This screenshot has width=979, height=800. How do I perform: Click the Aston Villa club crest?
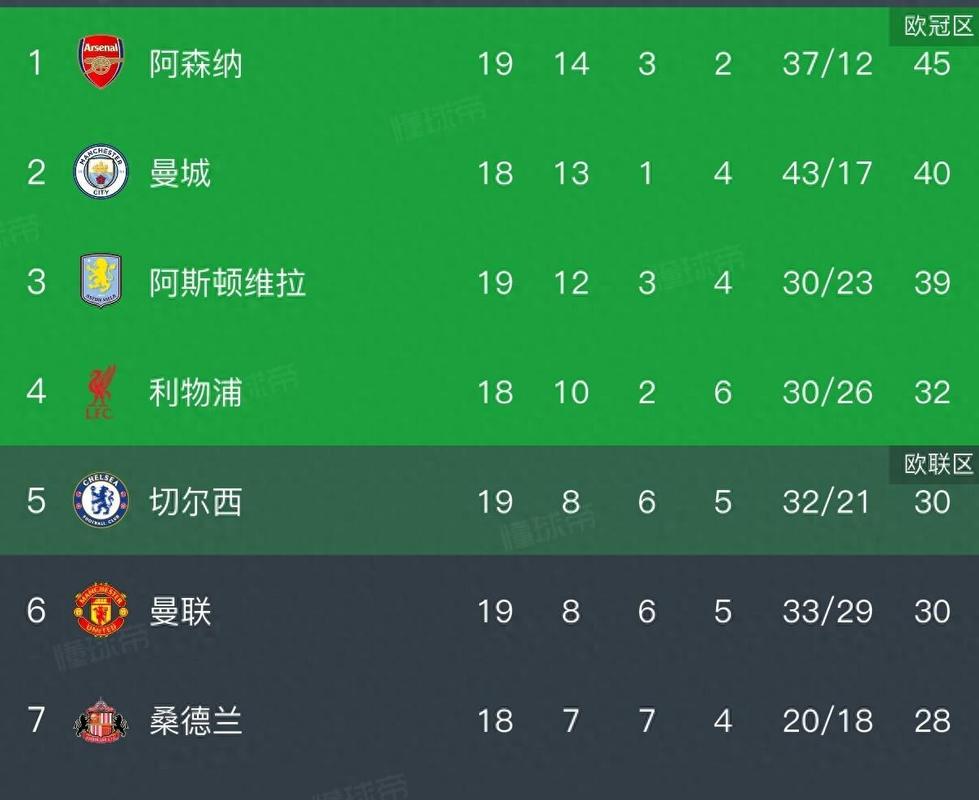pyautogui.click(x=101, y=281)
